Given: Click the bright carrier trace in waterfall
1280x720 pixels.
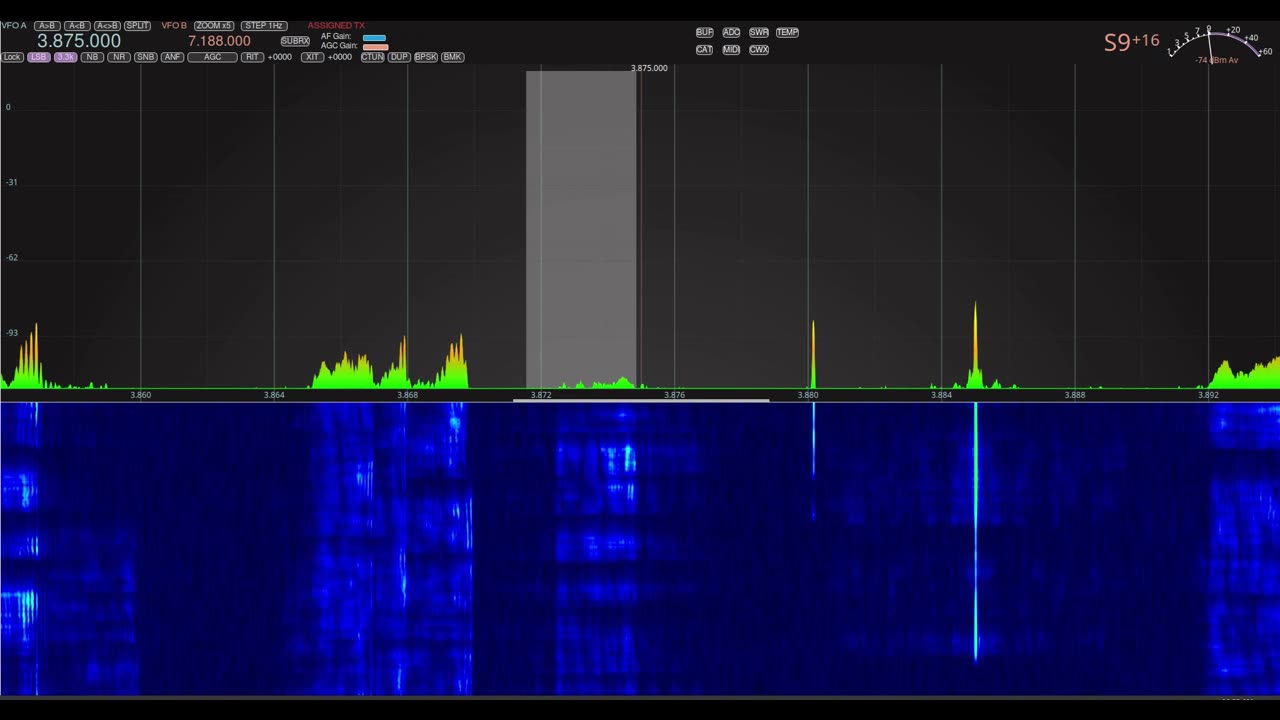Looking at the screenshot, I should (x=976, y=530).
